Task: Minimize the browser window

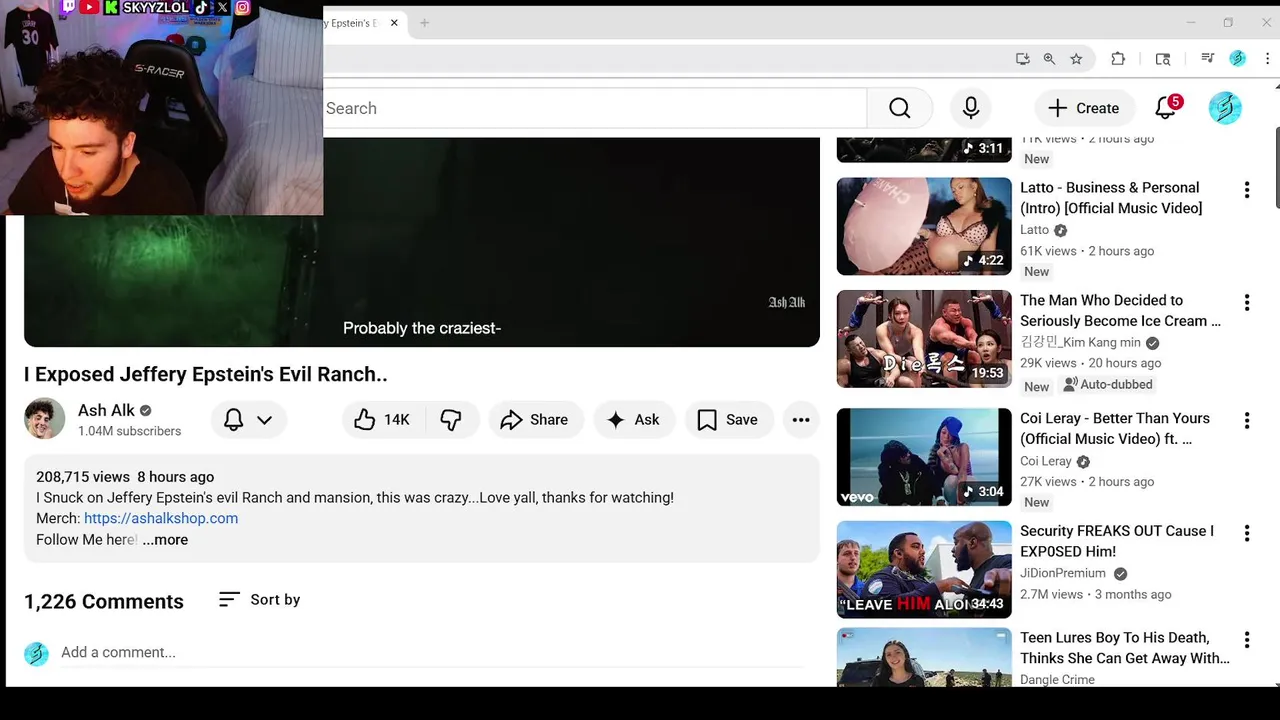Action: [1191, 22]
